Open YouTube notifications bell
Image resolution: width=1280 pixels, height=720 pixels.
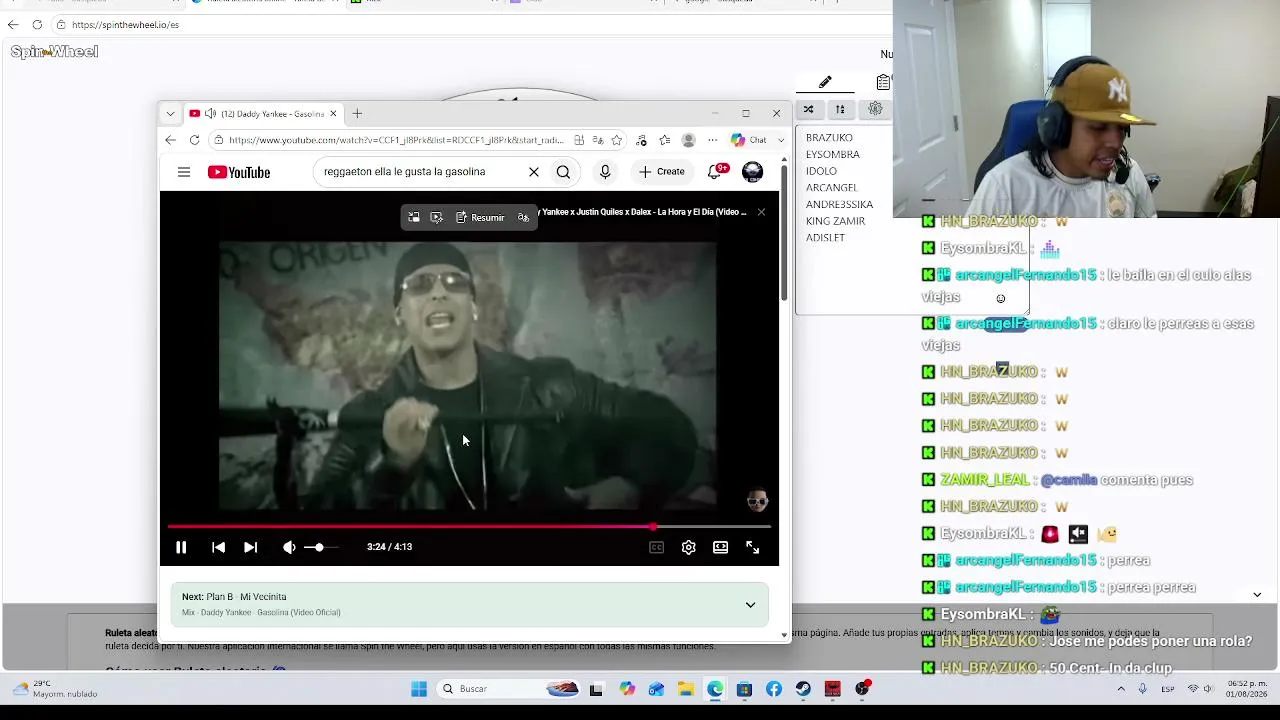[715, 172]
